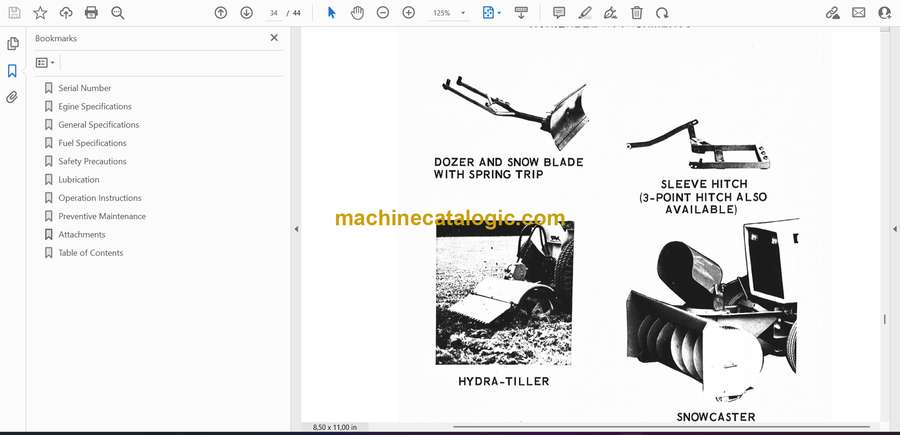Click the dozer and snow blade image
900x435 pixels.
tap(515, 115)
